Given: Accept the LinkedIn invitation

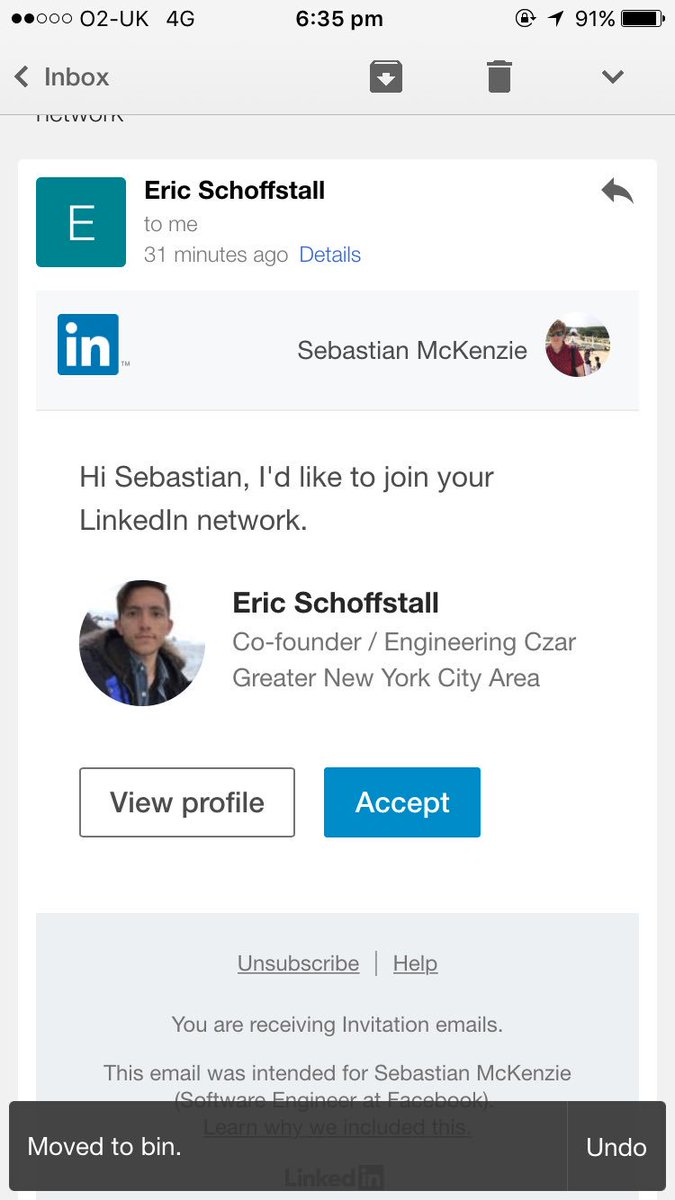Looking at the screenshot, I should tap(402, 802).
